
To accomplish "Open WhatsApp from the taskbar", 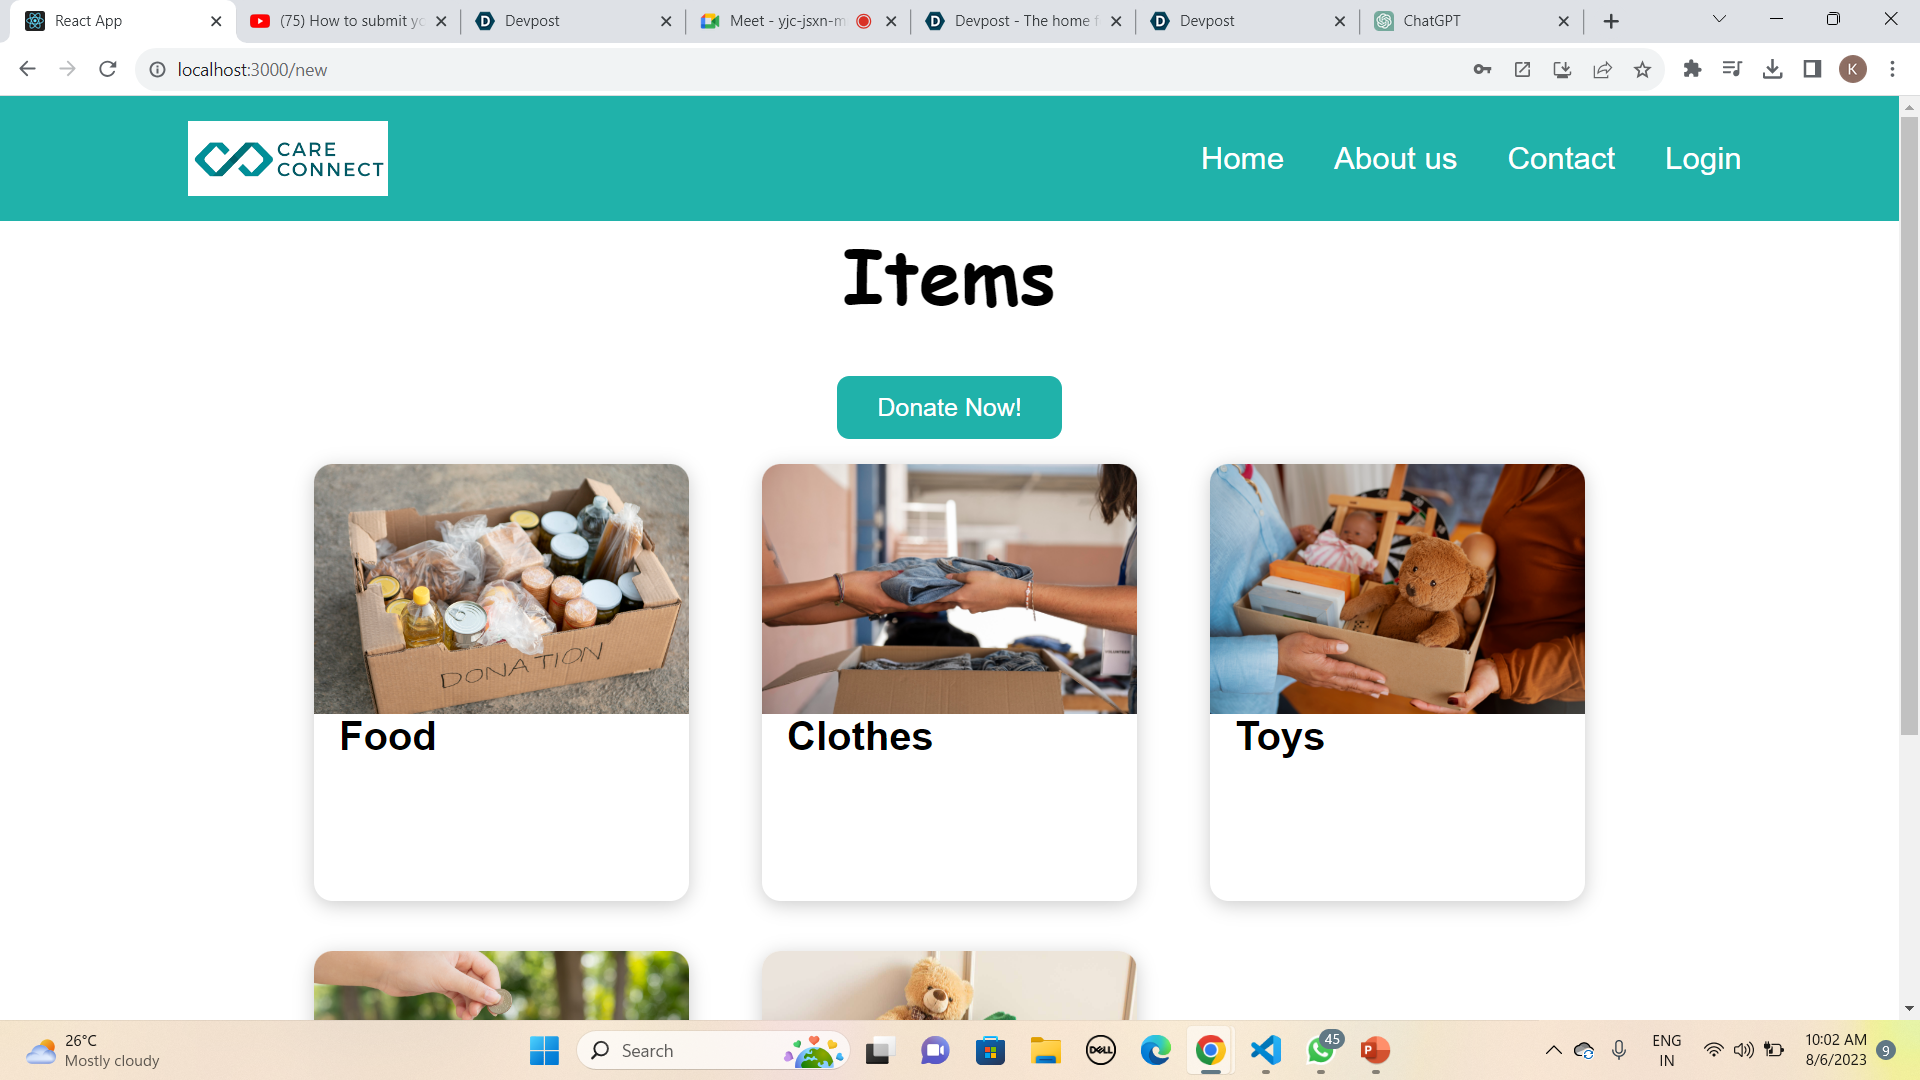I will click(1321, 1050).
